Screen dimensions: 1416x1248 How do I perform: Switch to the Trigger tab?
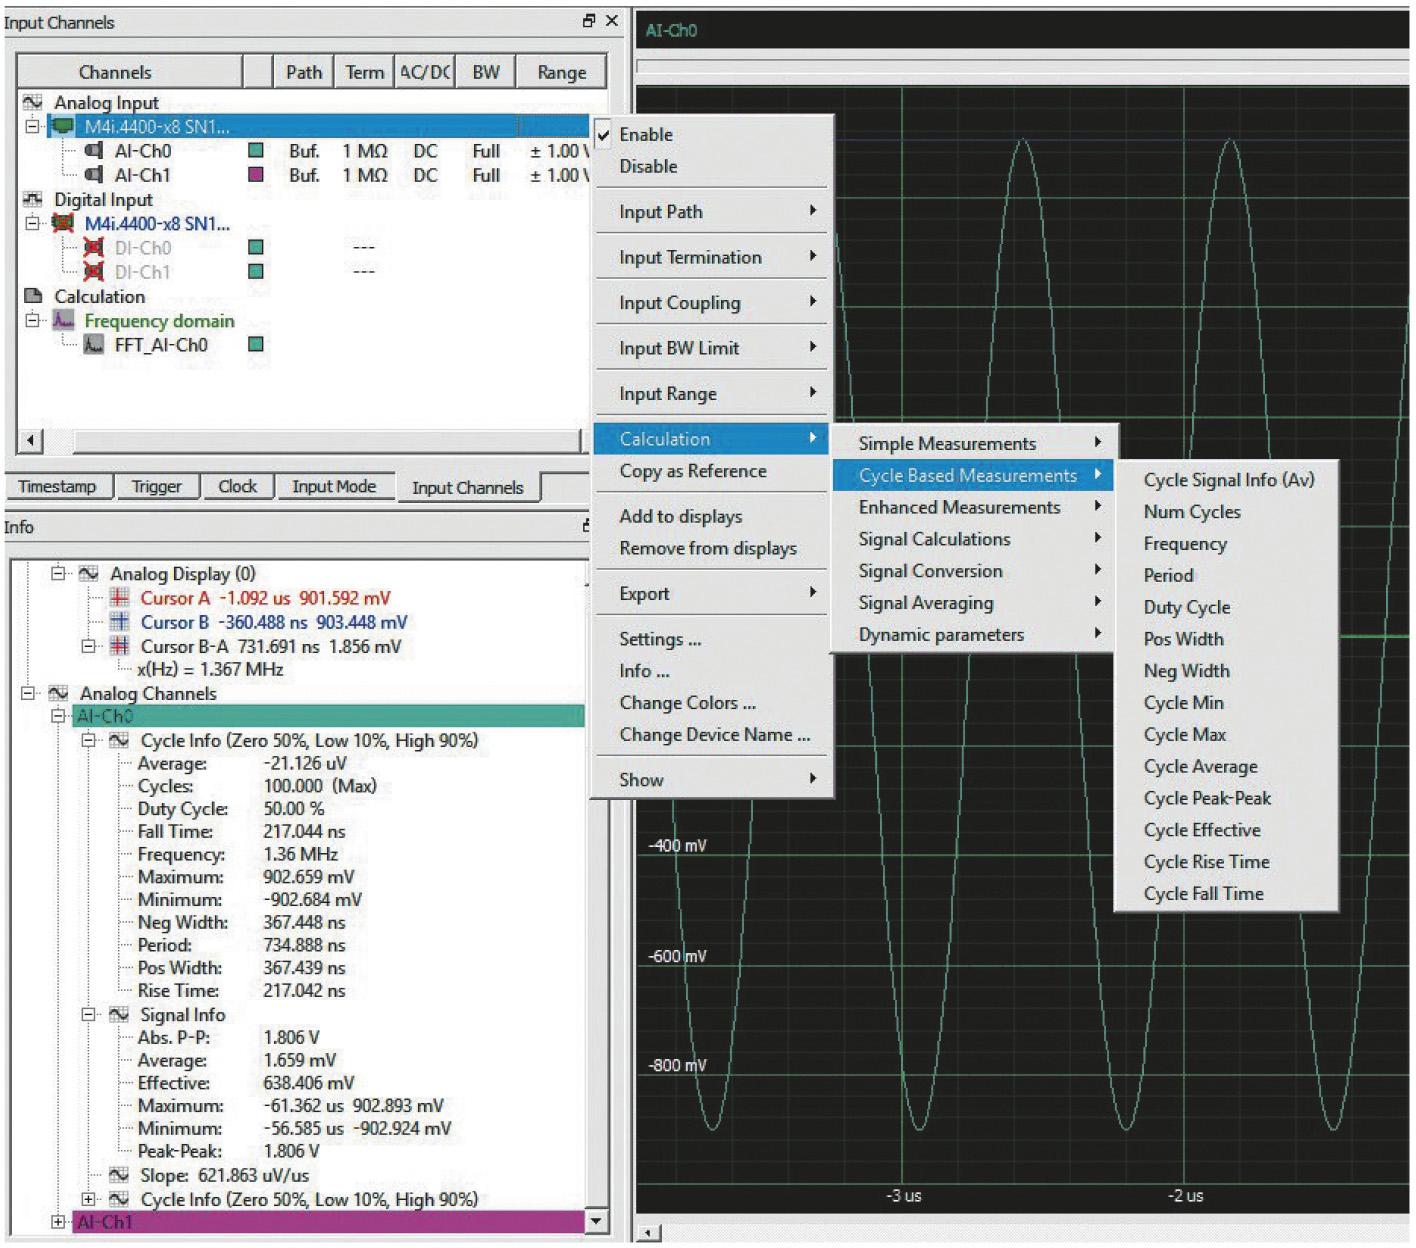coord(157,486)
